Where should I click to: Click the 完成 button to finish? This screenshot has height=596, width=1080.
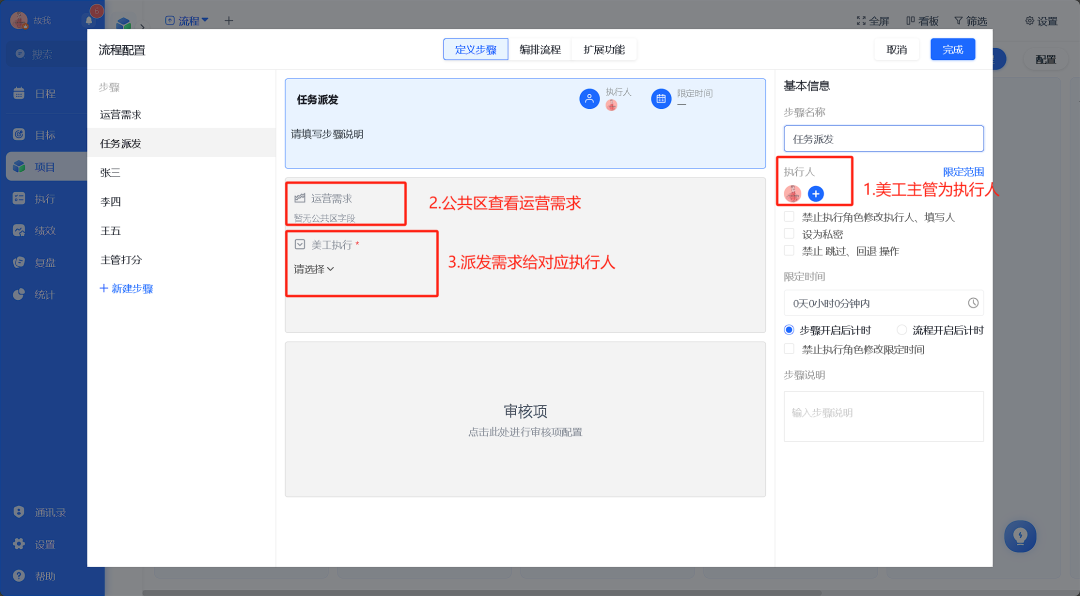tap(952, 48)
